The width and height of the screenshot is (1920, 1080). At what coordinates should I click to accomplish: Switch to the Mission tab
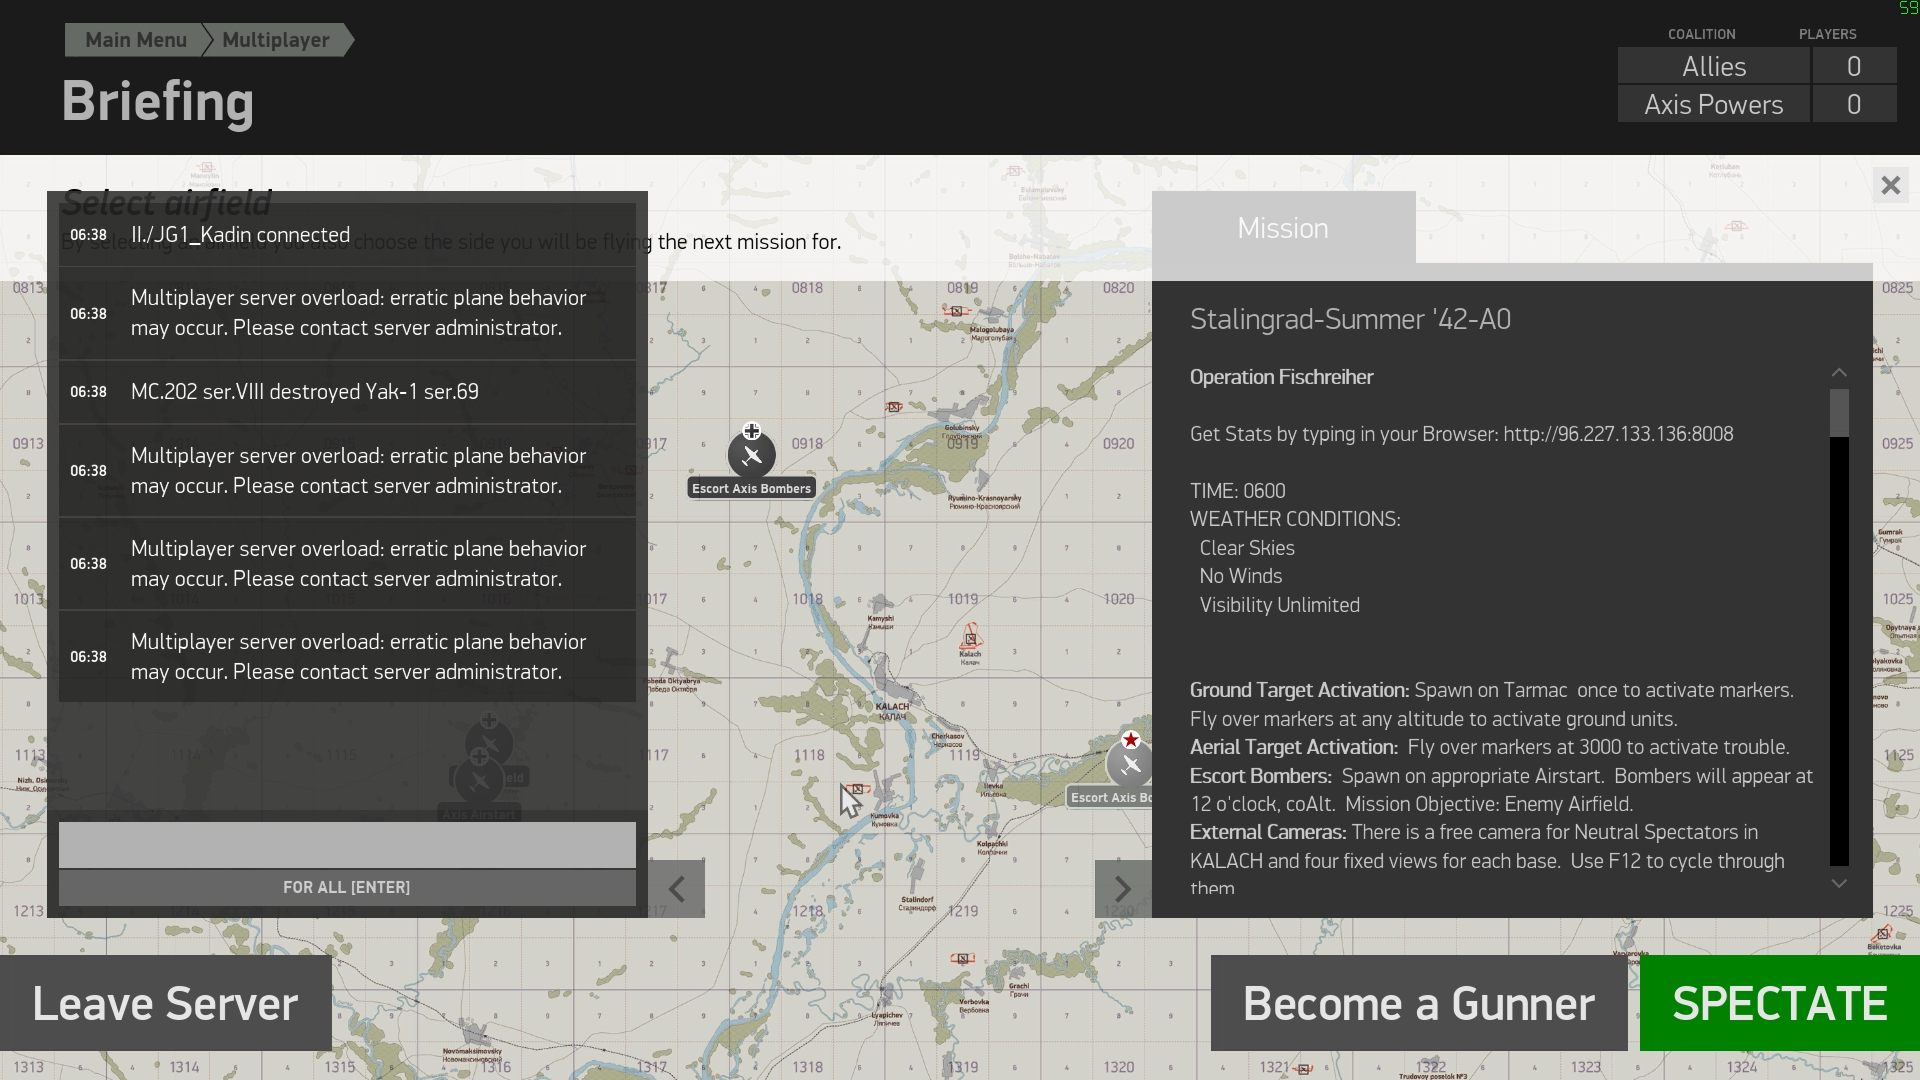[x=1283, y=228]
